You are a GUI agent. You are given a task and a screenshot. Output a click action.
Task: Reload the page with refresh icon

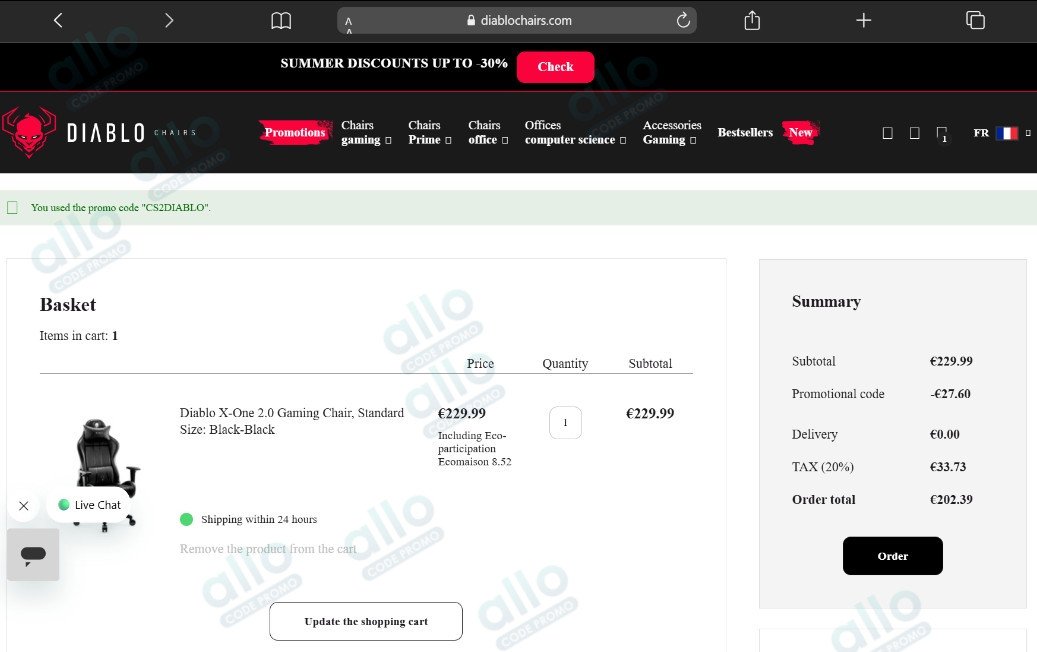pyautogui.click(x=683, y=20)
